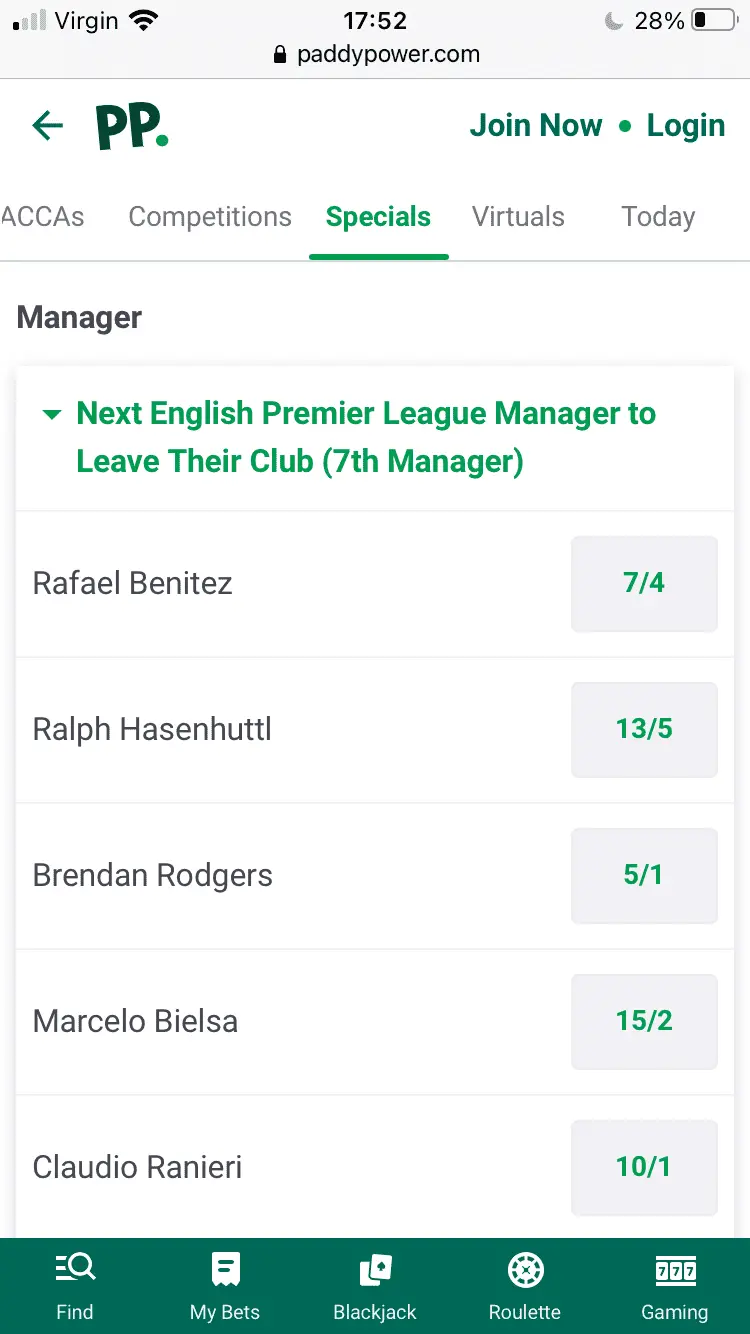Tap the padlock icon in address bar

pos(280,55)
